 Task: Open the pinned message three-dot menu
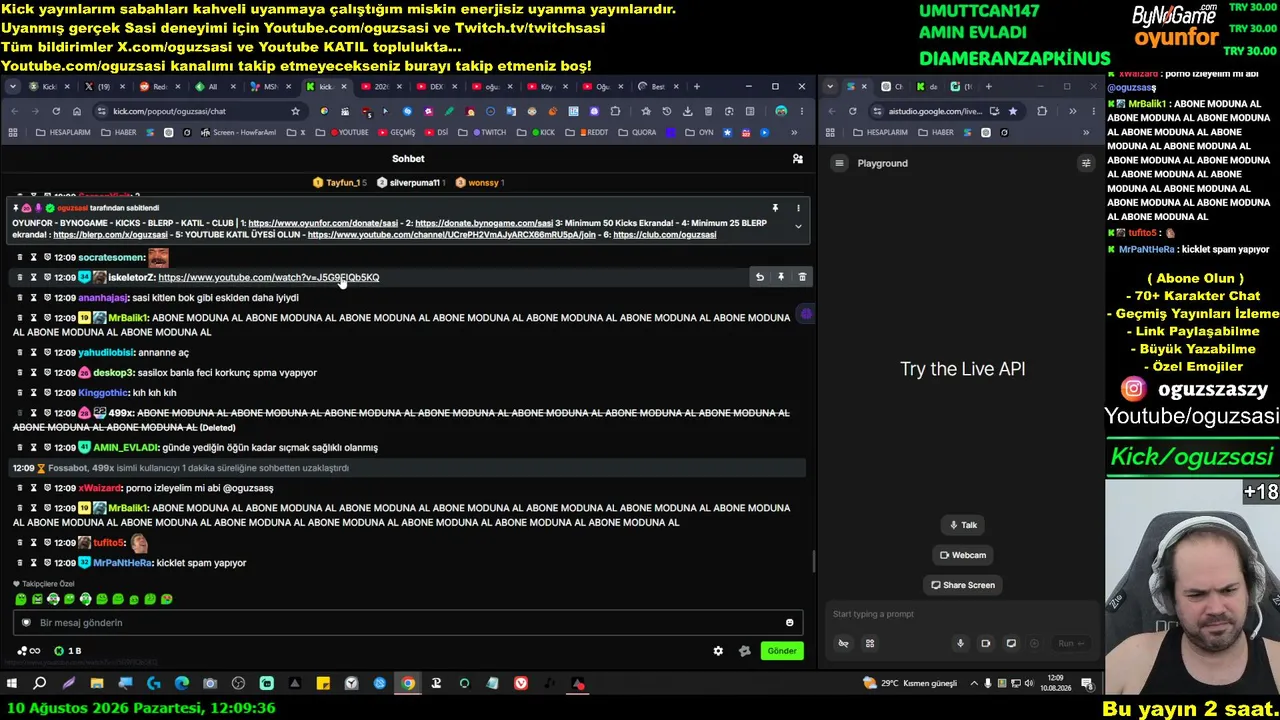tap(798, 208)
